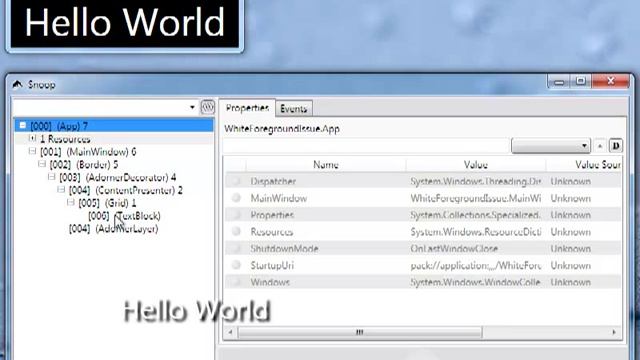Click the scrollbar left arrow in properties grid
Viewport: 640px width, 360px height.
[230, 332]
